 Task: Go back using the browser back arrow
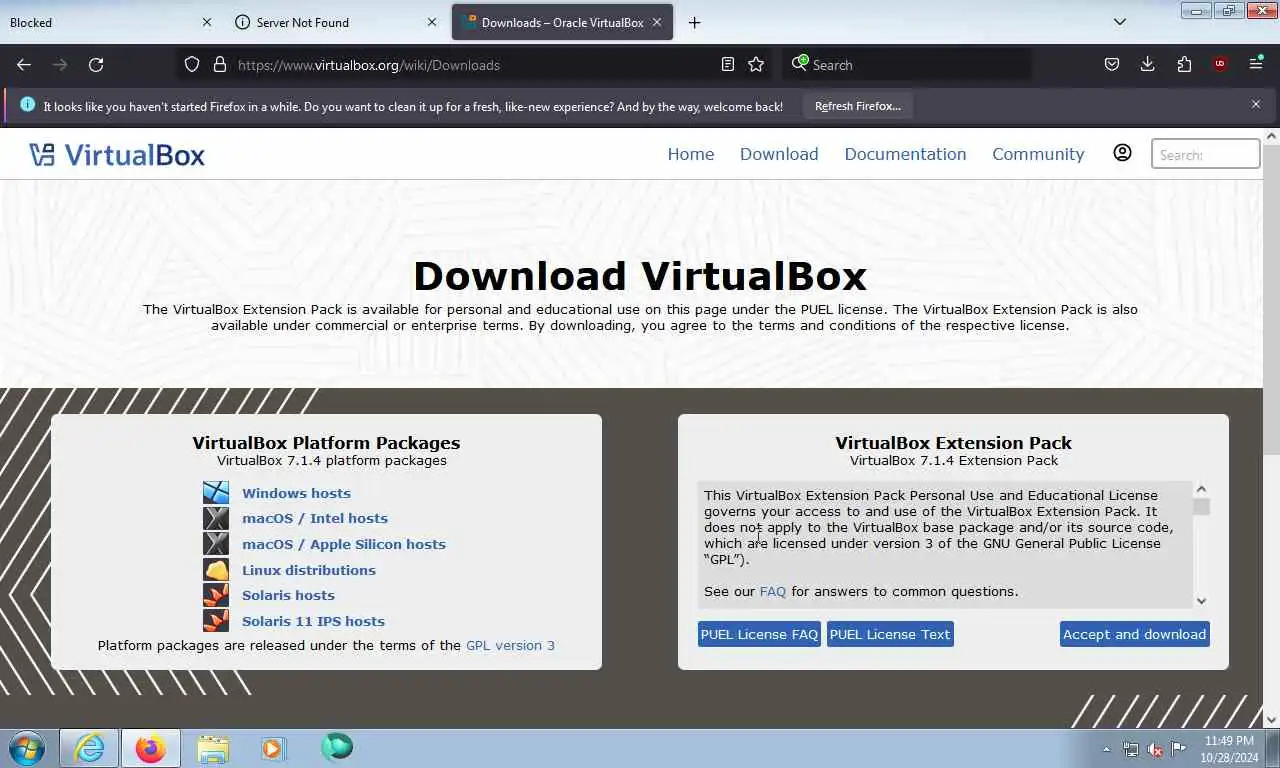[x=24, y=64]
